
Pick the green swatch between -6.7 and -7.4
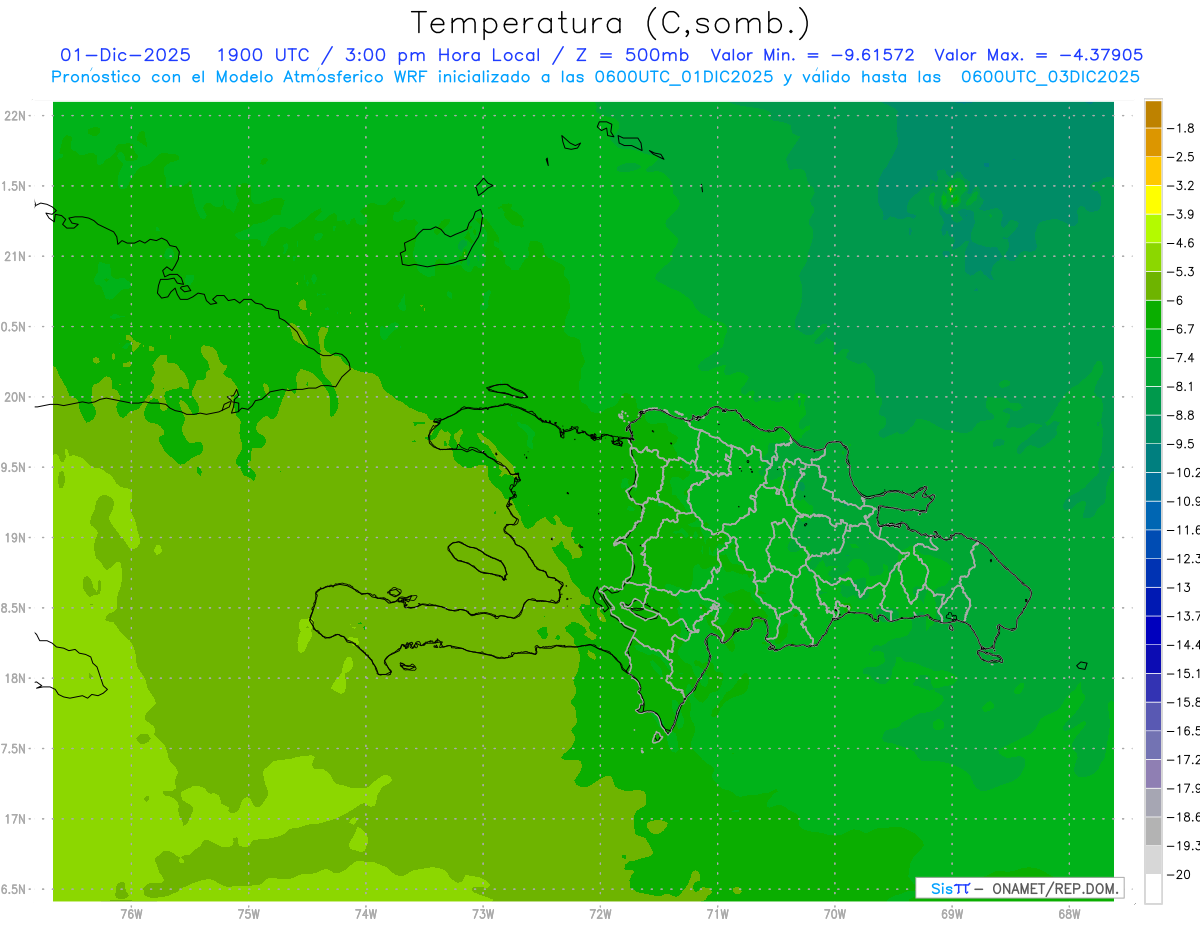(x=1153, y=343)
